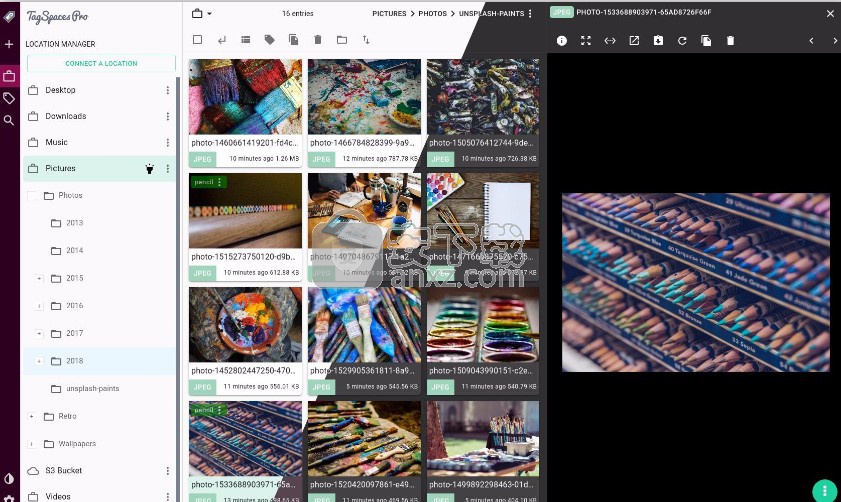This screenshot has height=502, width=841.
Task: Open the S3 Bucket location three-dot menu
Action: 167,470
